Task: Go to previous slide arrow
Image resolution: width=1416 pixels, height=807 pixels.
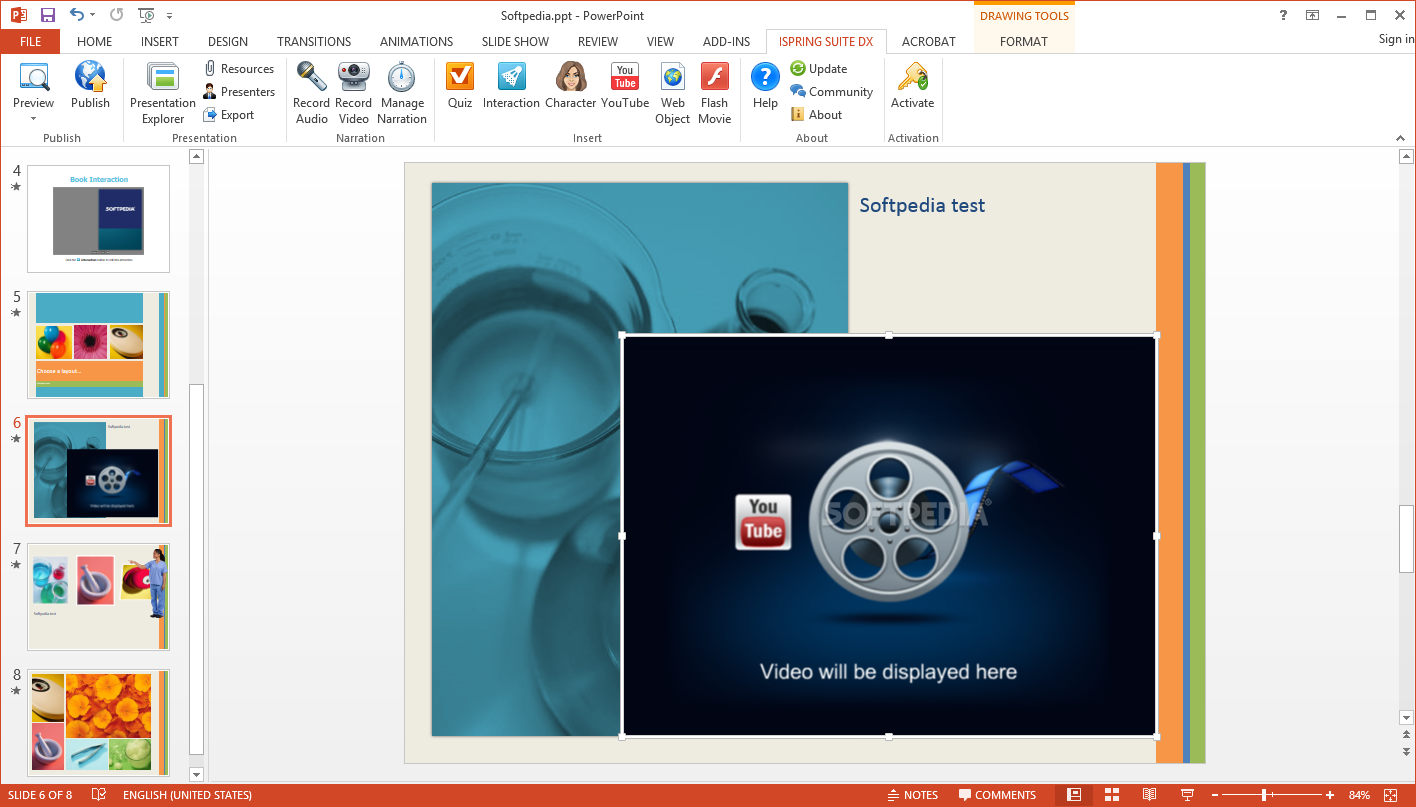Action: pyautogui.click(x=1407, y=735)
